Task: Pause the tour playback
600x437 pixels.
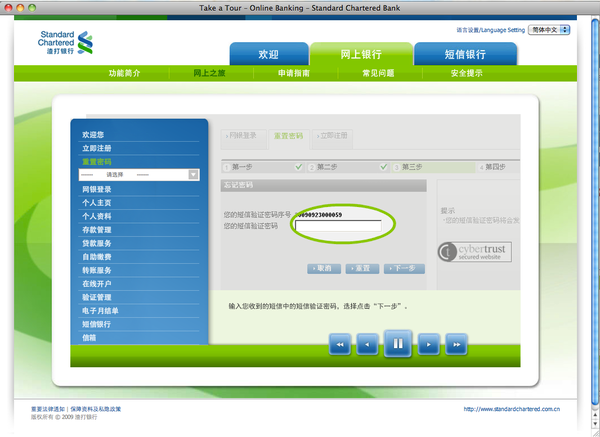Action: (x=398, y=345)
